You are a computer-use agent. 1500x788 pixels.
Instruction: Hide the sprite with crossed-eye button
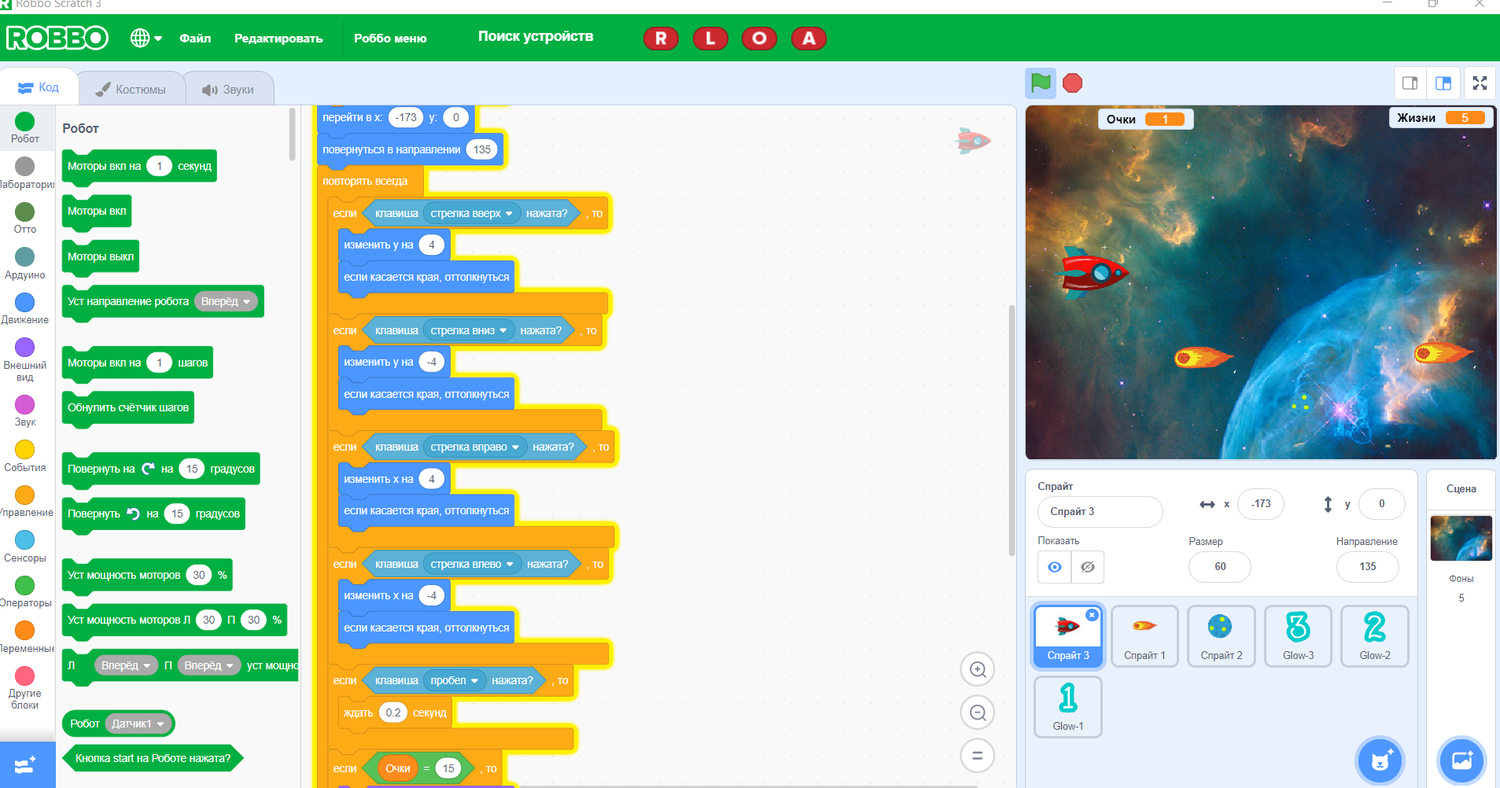coord(1088,567)
